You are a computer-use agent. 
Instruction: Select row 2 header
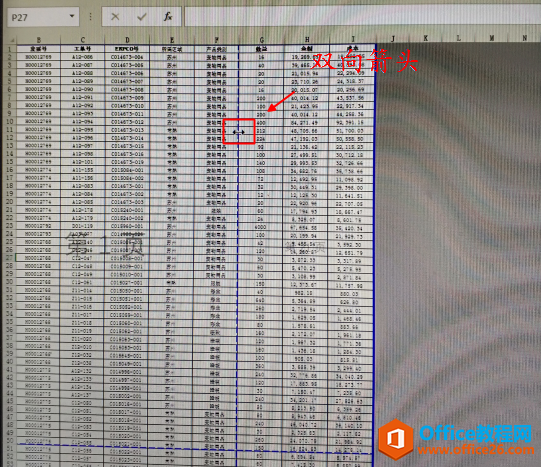[x=10, y=57]
